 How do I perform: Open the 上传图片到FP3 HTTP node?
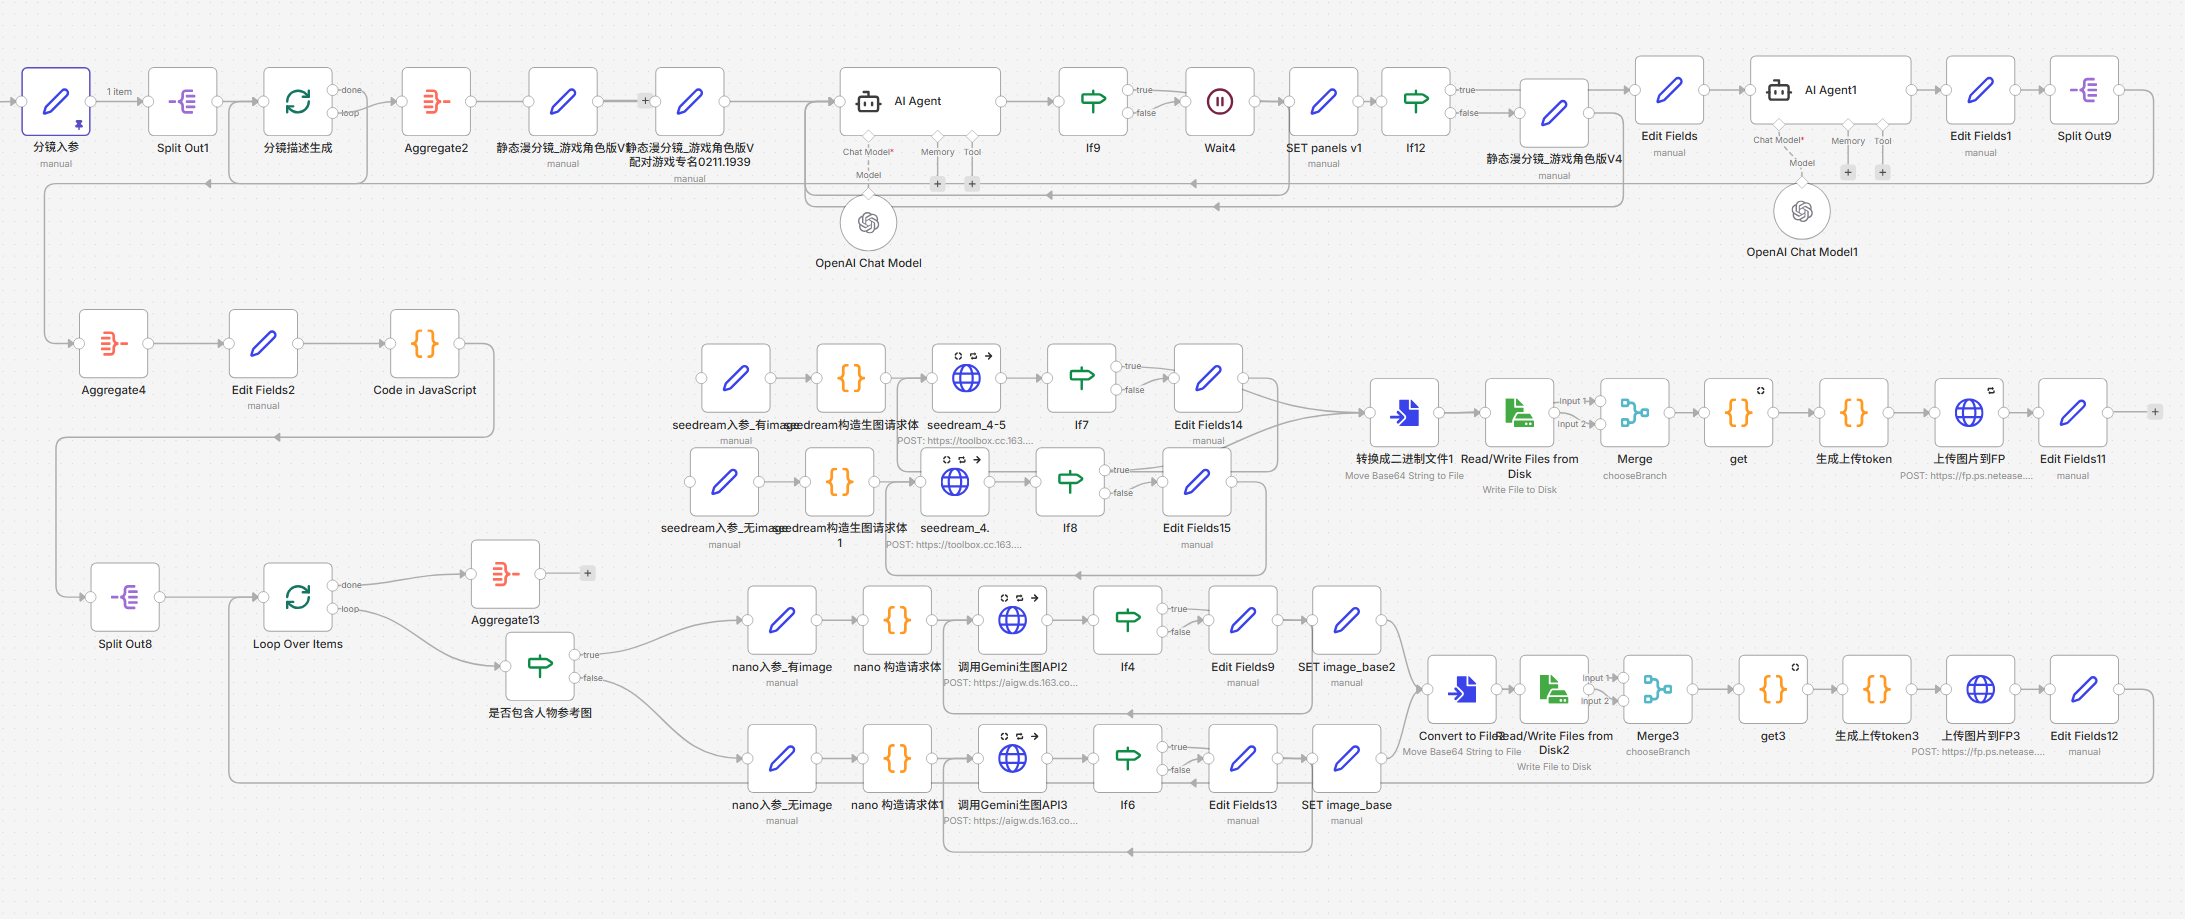(1980, 690)
